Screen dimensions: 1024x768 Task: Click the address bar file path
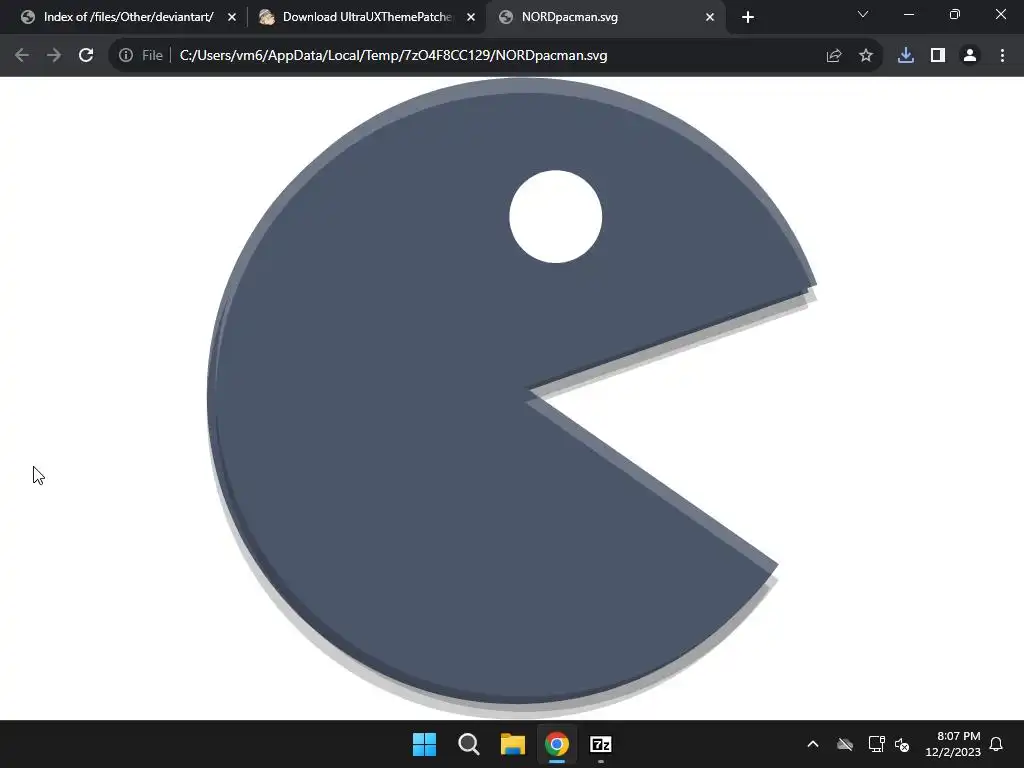pyautogui.click(x=393, y=56)
